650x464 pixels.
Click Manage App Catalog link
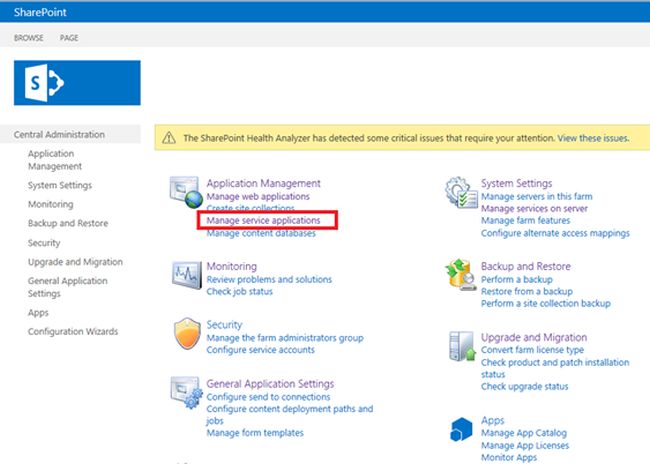[x=524, y=433]
